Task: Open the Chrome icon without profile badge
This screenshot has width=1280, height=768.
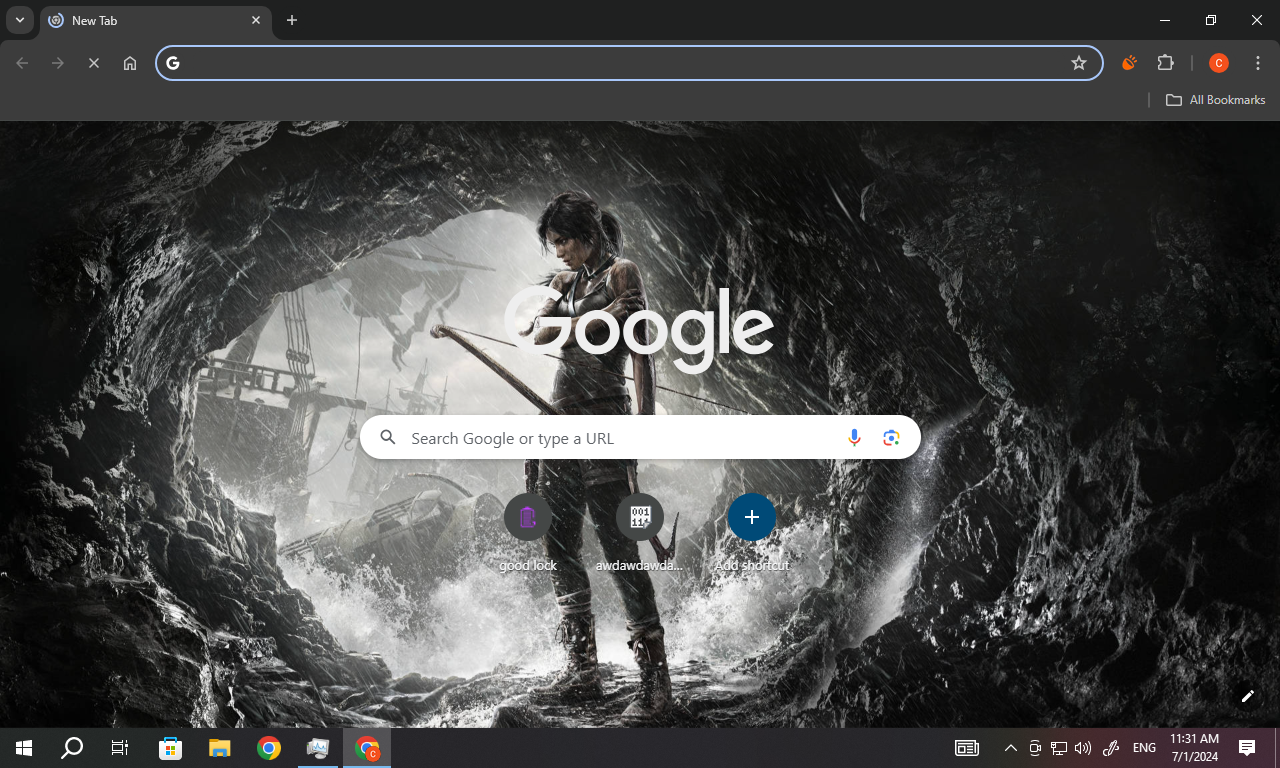Action: [268, 748]
